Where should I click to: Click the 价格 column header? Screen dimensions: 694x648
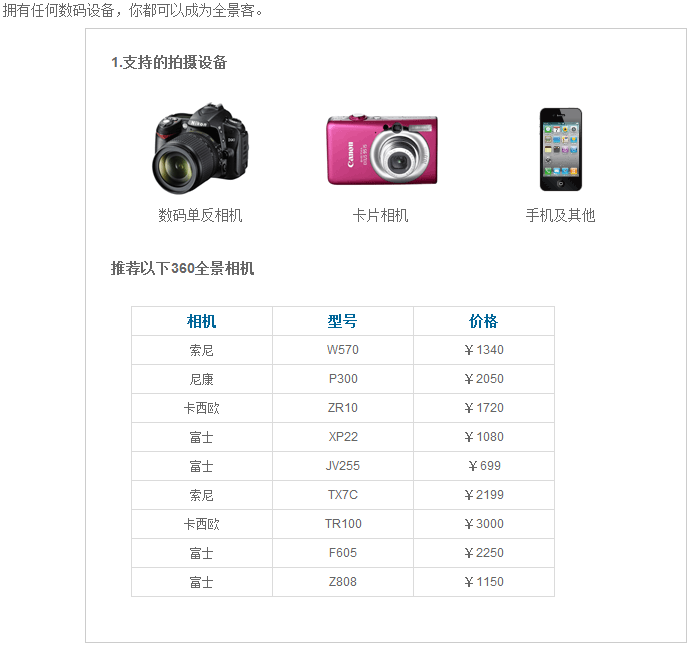pos(484,321)
